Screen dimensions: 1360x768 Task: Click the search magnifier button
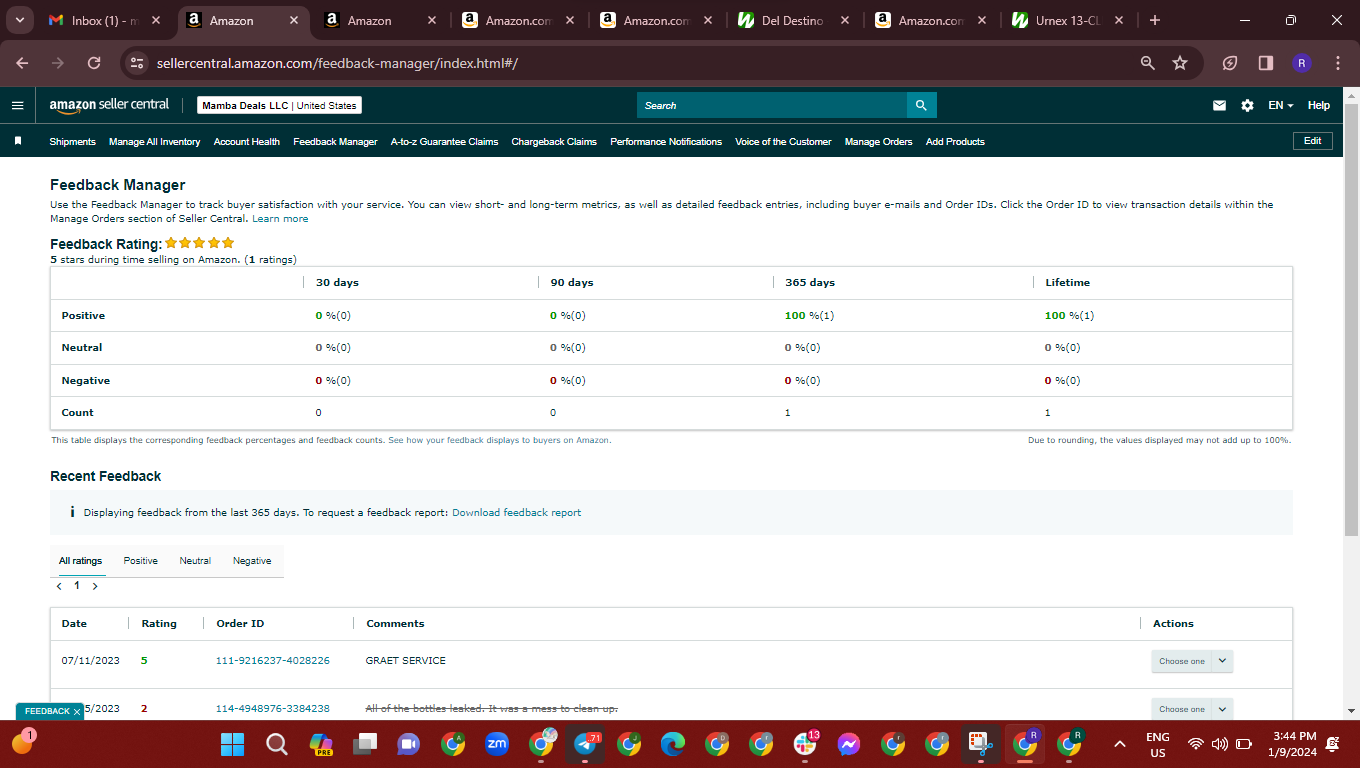tap(921, 105)
